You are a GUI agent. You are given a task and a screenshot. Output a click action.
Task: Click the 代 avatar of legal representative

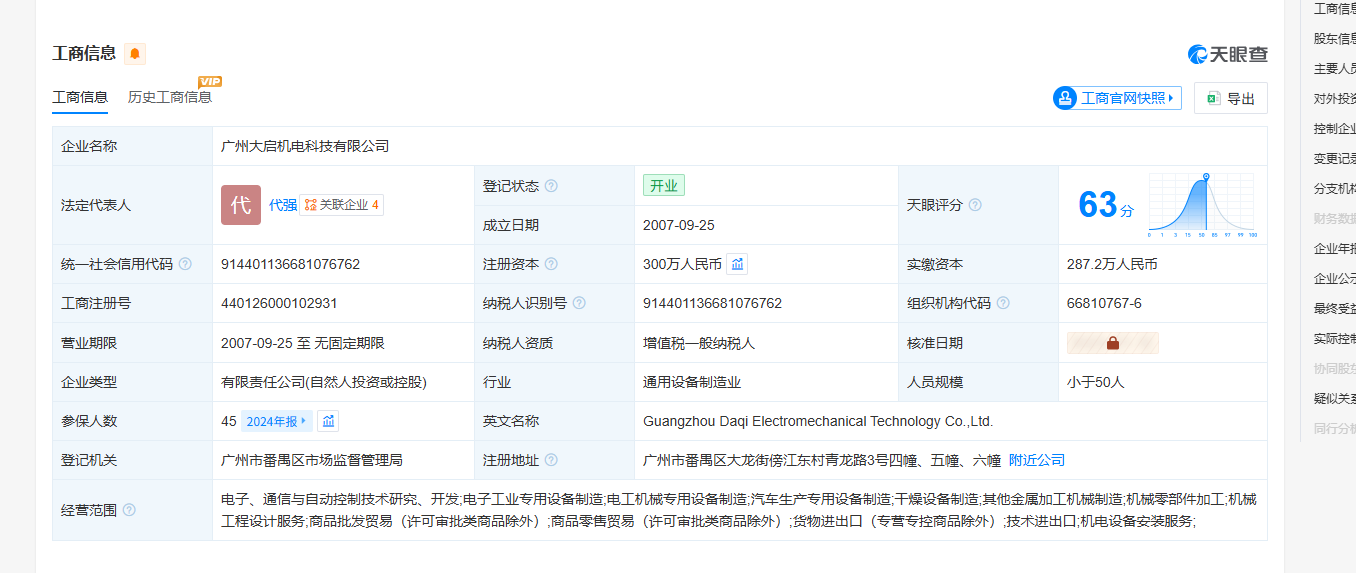coord(241,205)
